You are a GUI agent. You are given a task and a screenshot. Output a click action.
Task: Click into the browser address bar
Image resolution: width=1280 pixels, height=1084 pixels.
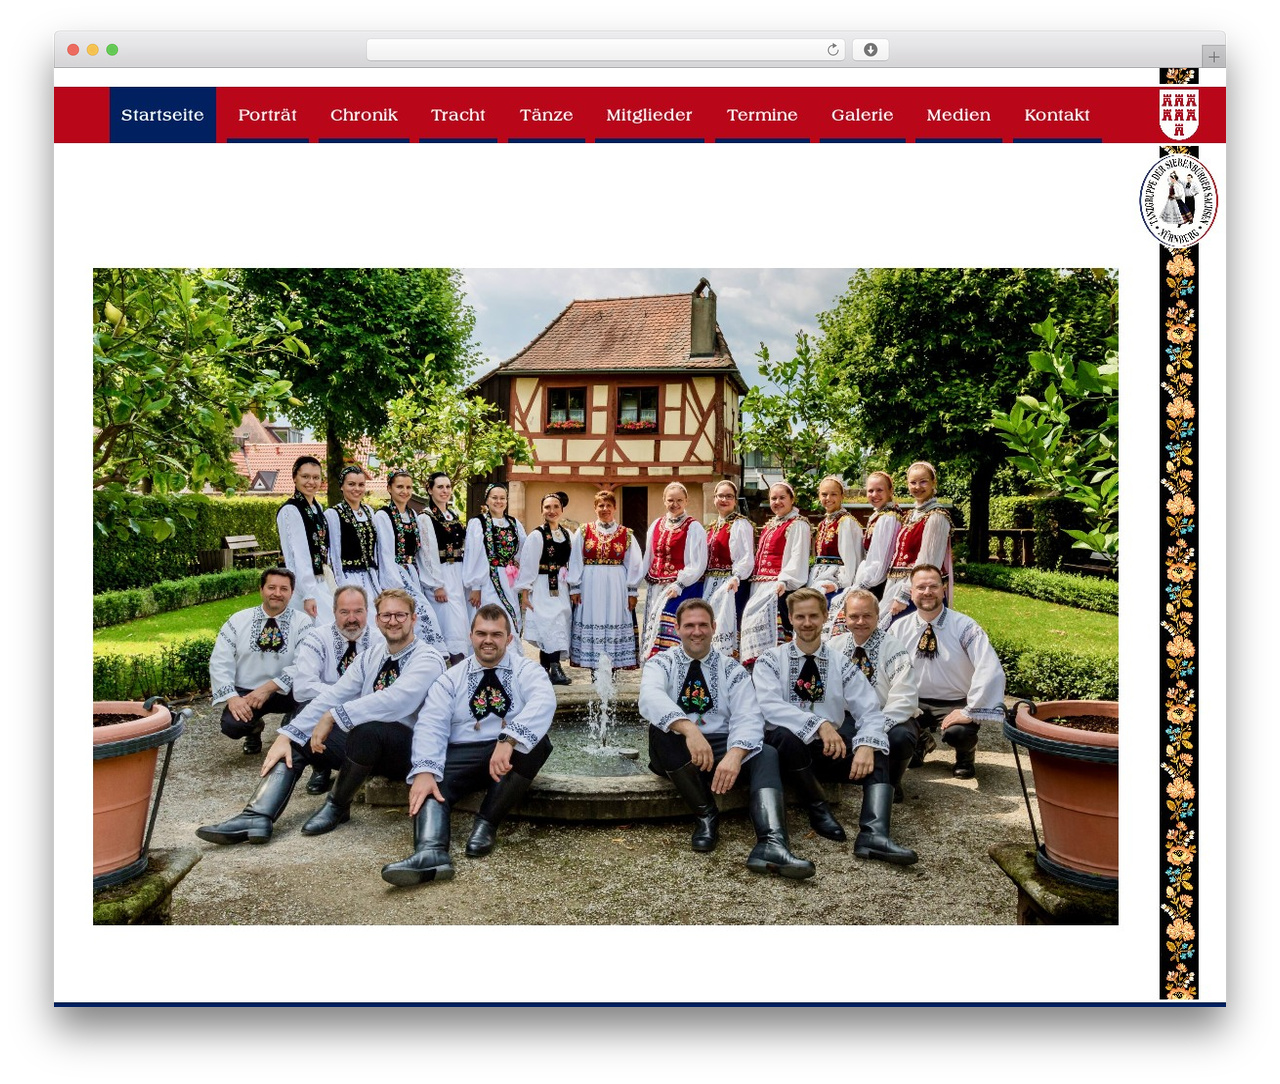coord(606,50)
